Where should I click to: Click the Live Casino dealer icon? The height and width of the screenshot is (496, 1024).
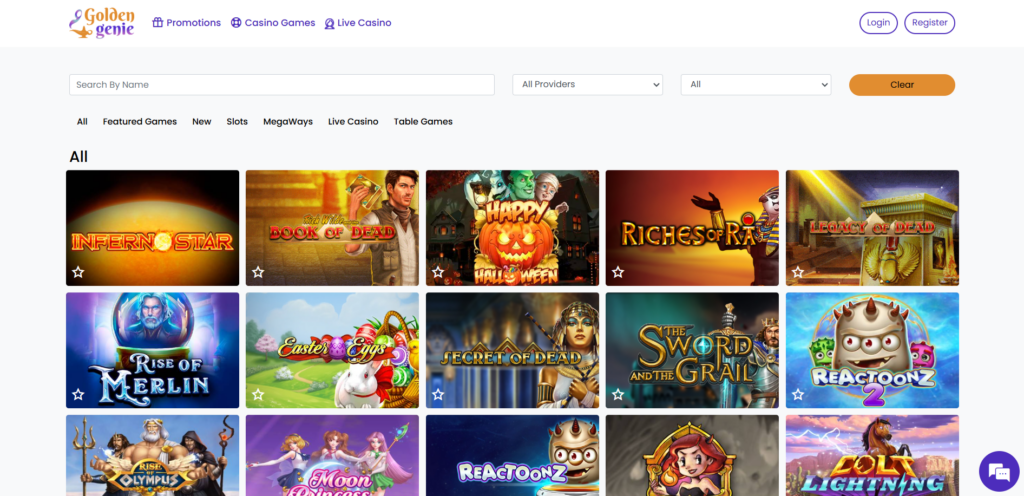click(330, 23)
